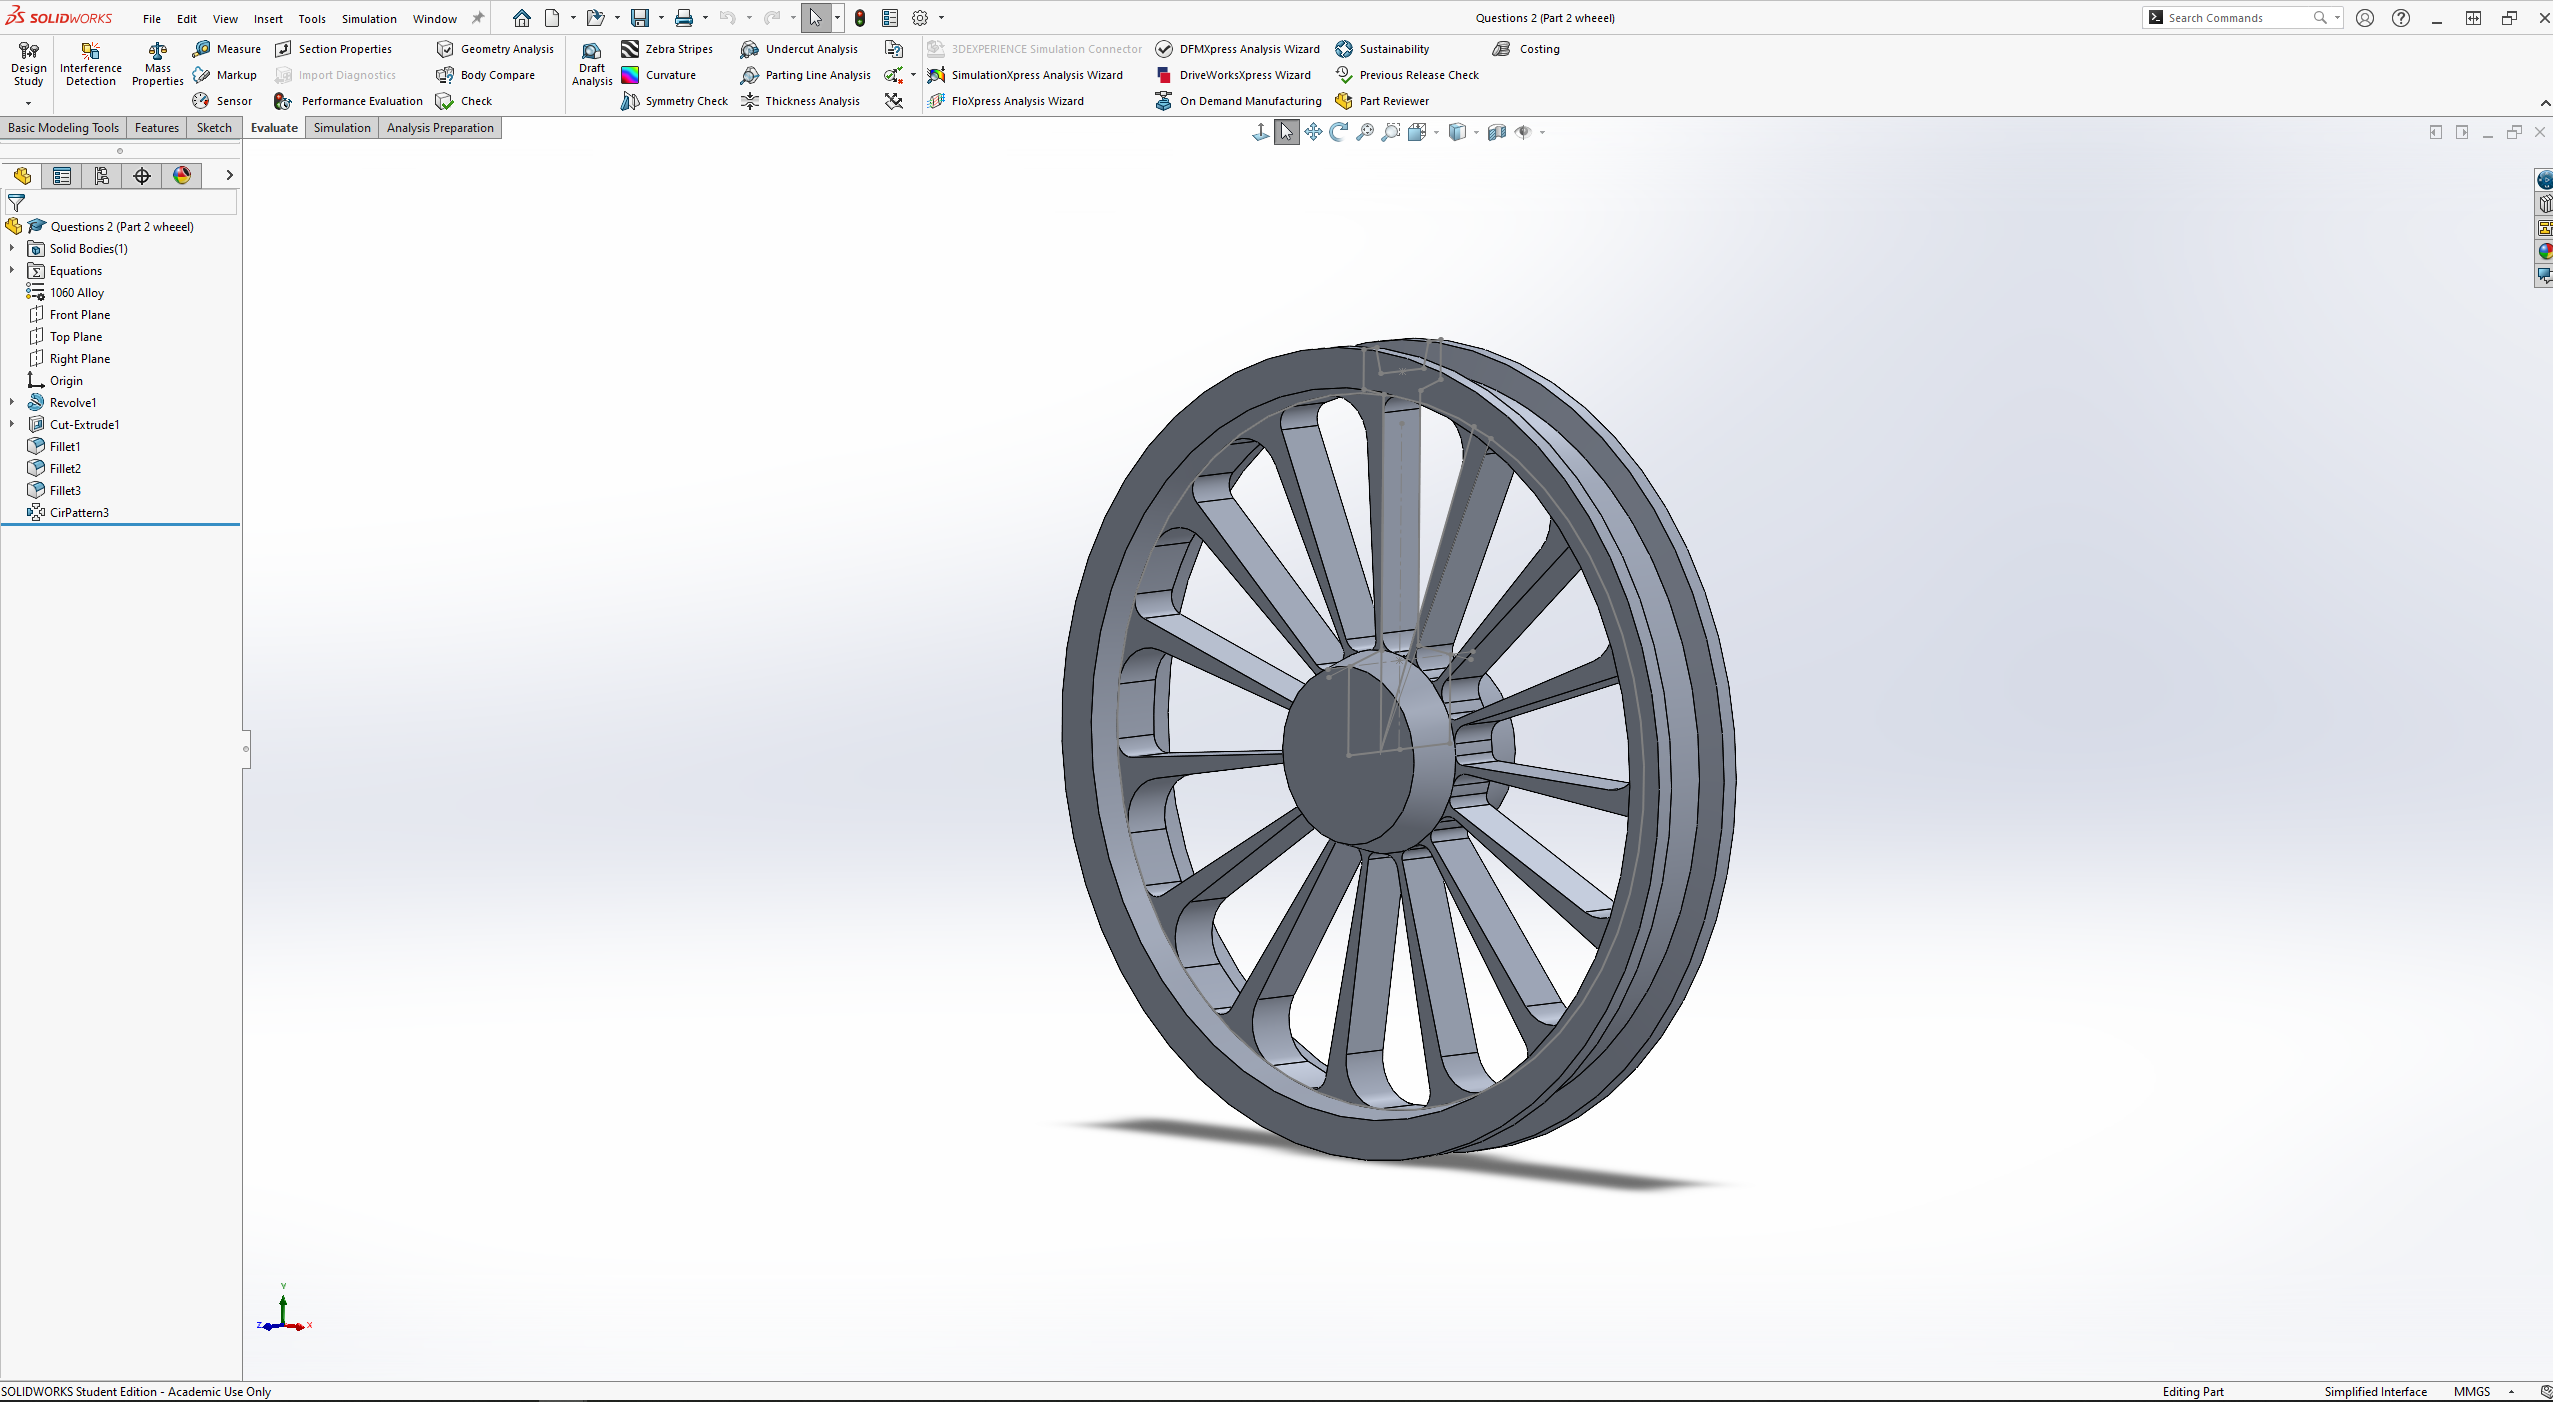
Task: Select the Measure tool
Action: coord(227,49)
